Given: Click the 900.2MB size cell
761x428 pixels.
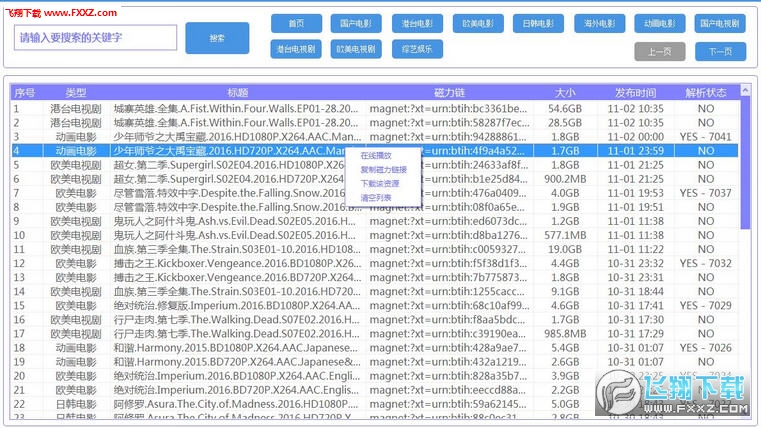Looking at the screenshot, I should [565, 179].
